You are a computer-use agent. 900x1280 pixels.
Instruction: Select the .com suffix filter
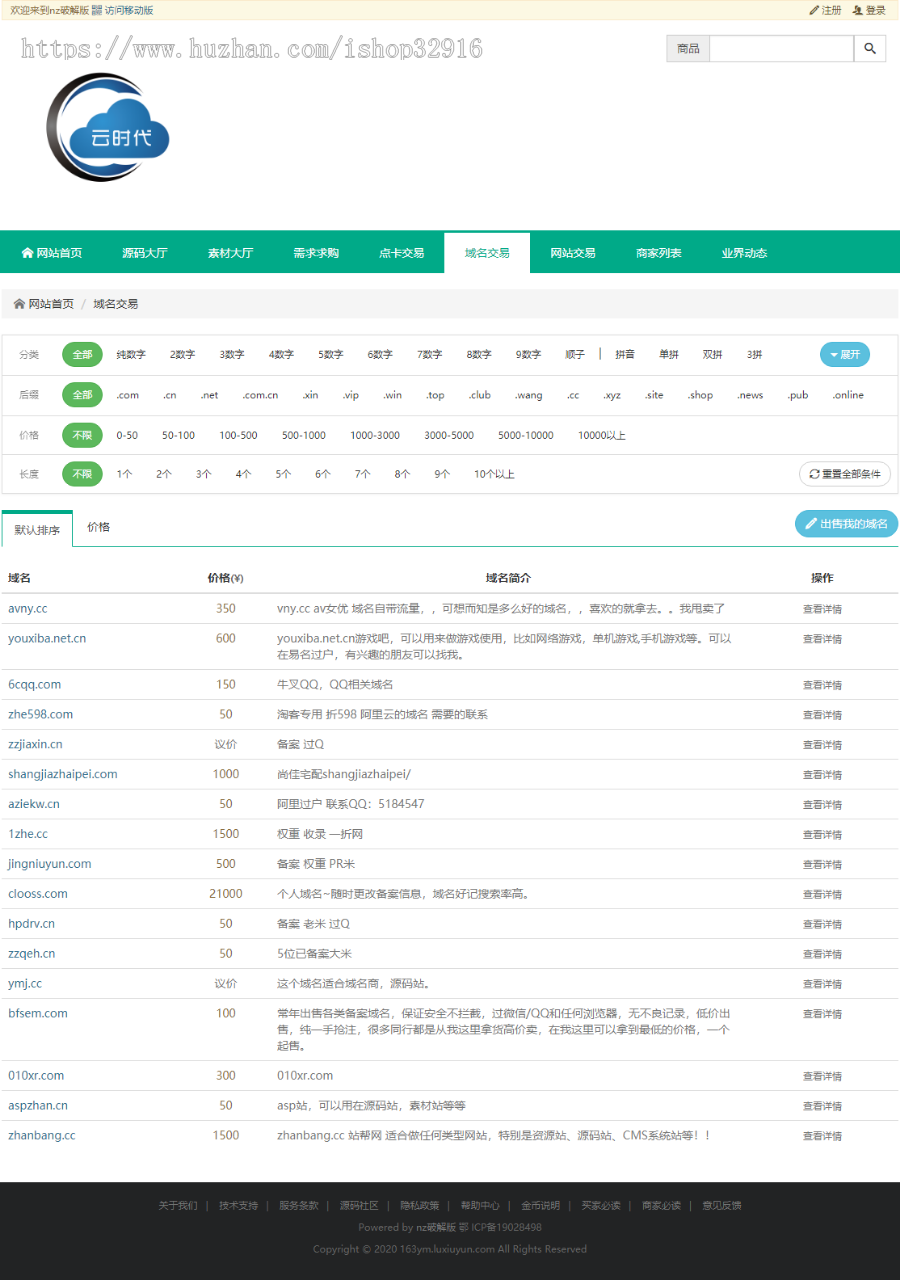[x=127, y=394]
